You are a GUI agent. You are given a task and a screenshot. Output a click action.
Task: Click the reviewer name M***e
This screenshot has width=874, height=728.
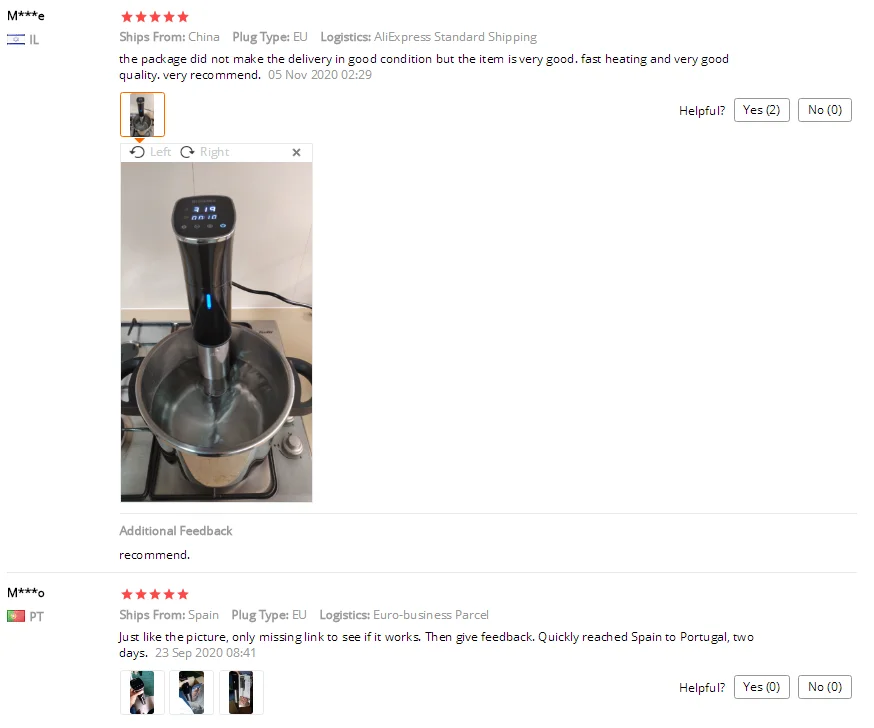coord(26,16)
